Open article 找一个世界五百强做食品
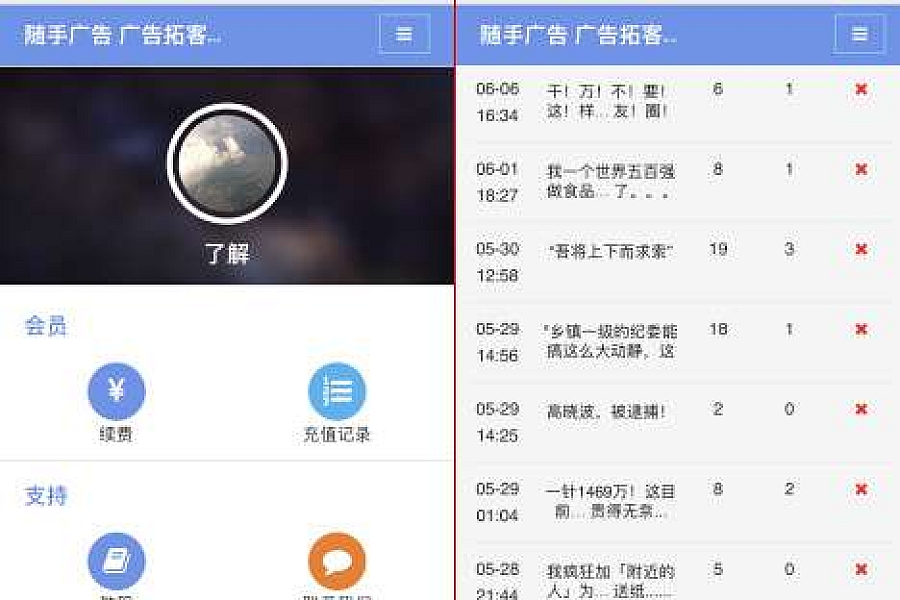Image resolution: width=900 pixels, height=600 pixels. (x=610, y=181)
